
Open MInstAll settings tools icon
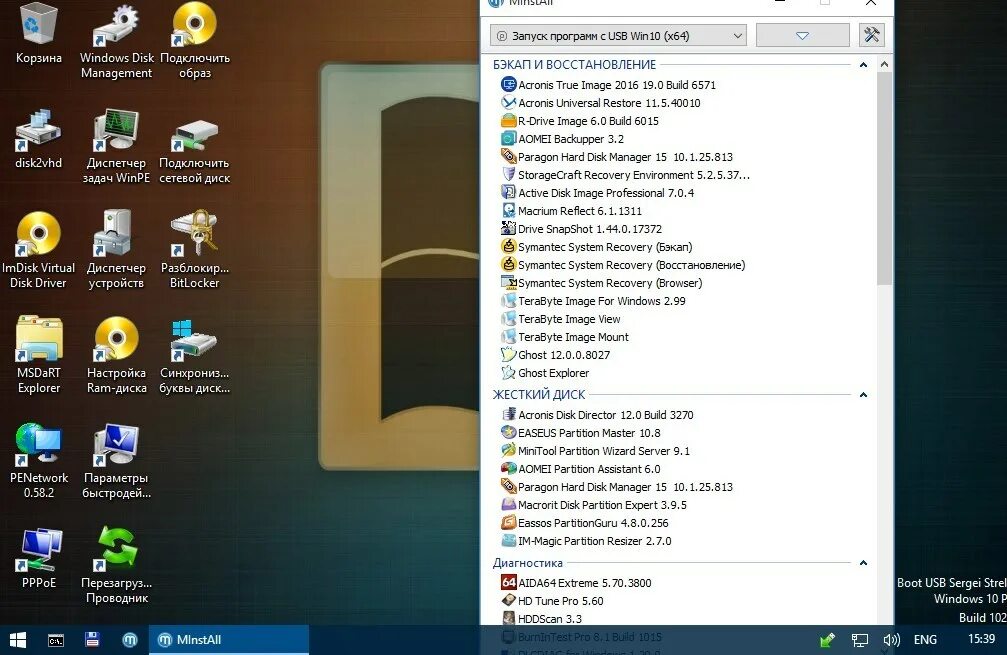click(x=871, y=35)
